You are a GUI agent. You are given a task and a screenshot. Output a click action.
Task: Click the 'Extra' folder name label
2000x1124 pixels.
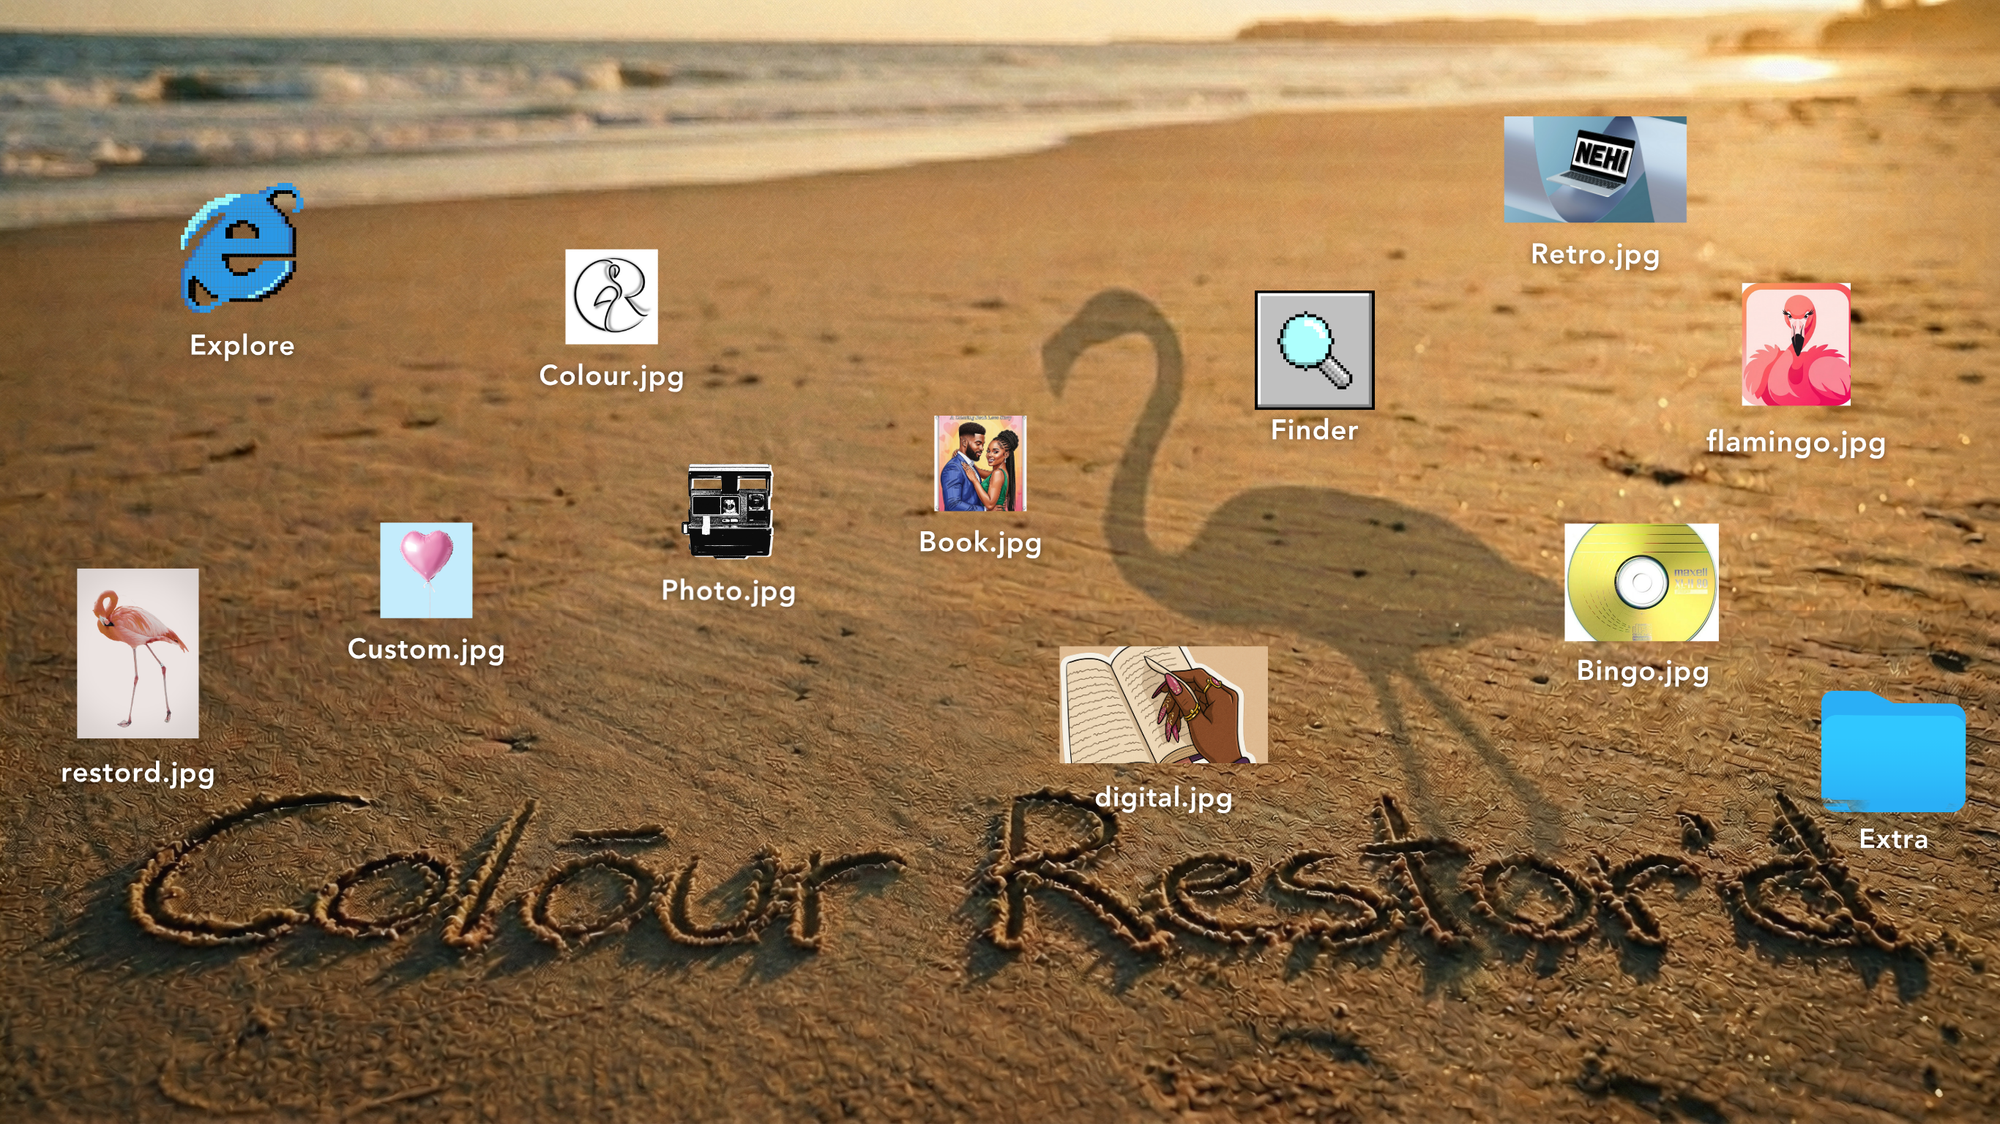tap(1892, 840)
